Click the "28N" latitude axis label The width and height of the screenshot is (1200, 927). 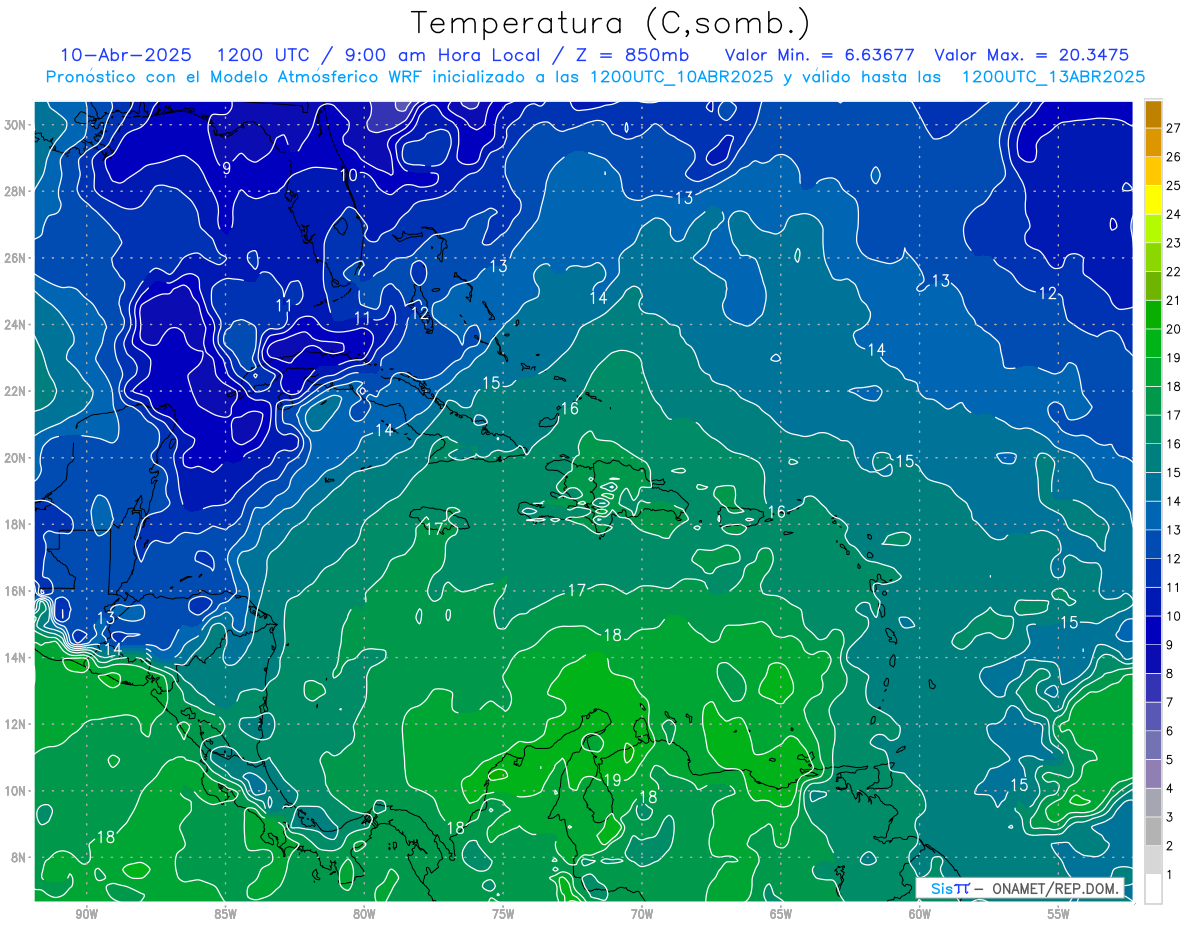coord(16,191)
